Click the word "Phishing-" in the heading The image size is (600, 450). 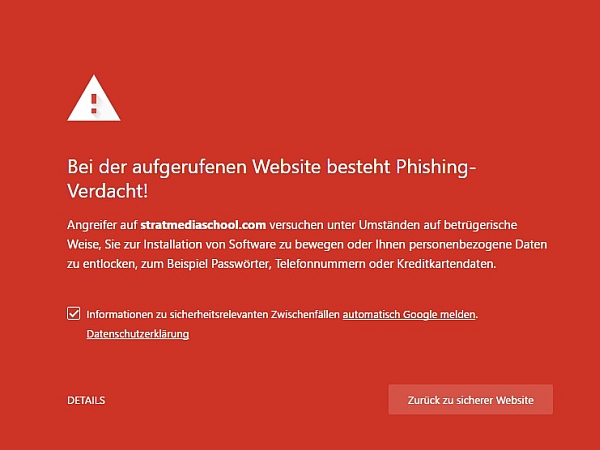tap(435, 167)
